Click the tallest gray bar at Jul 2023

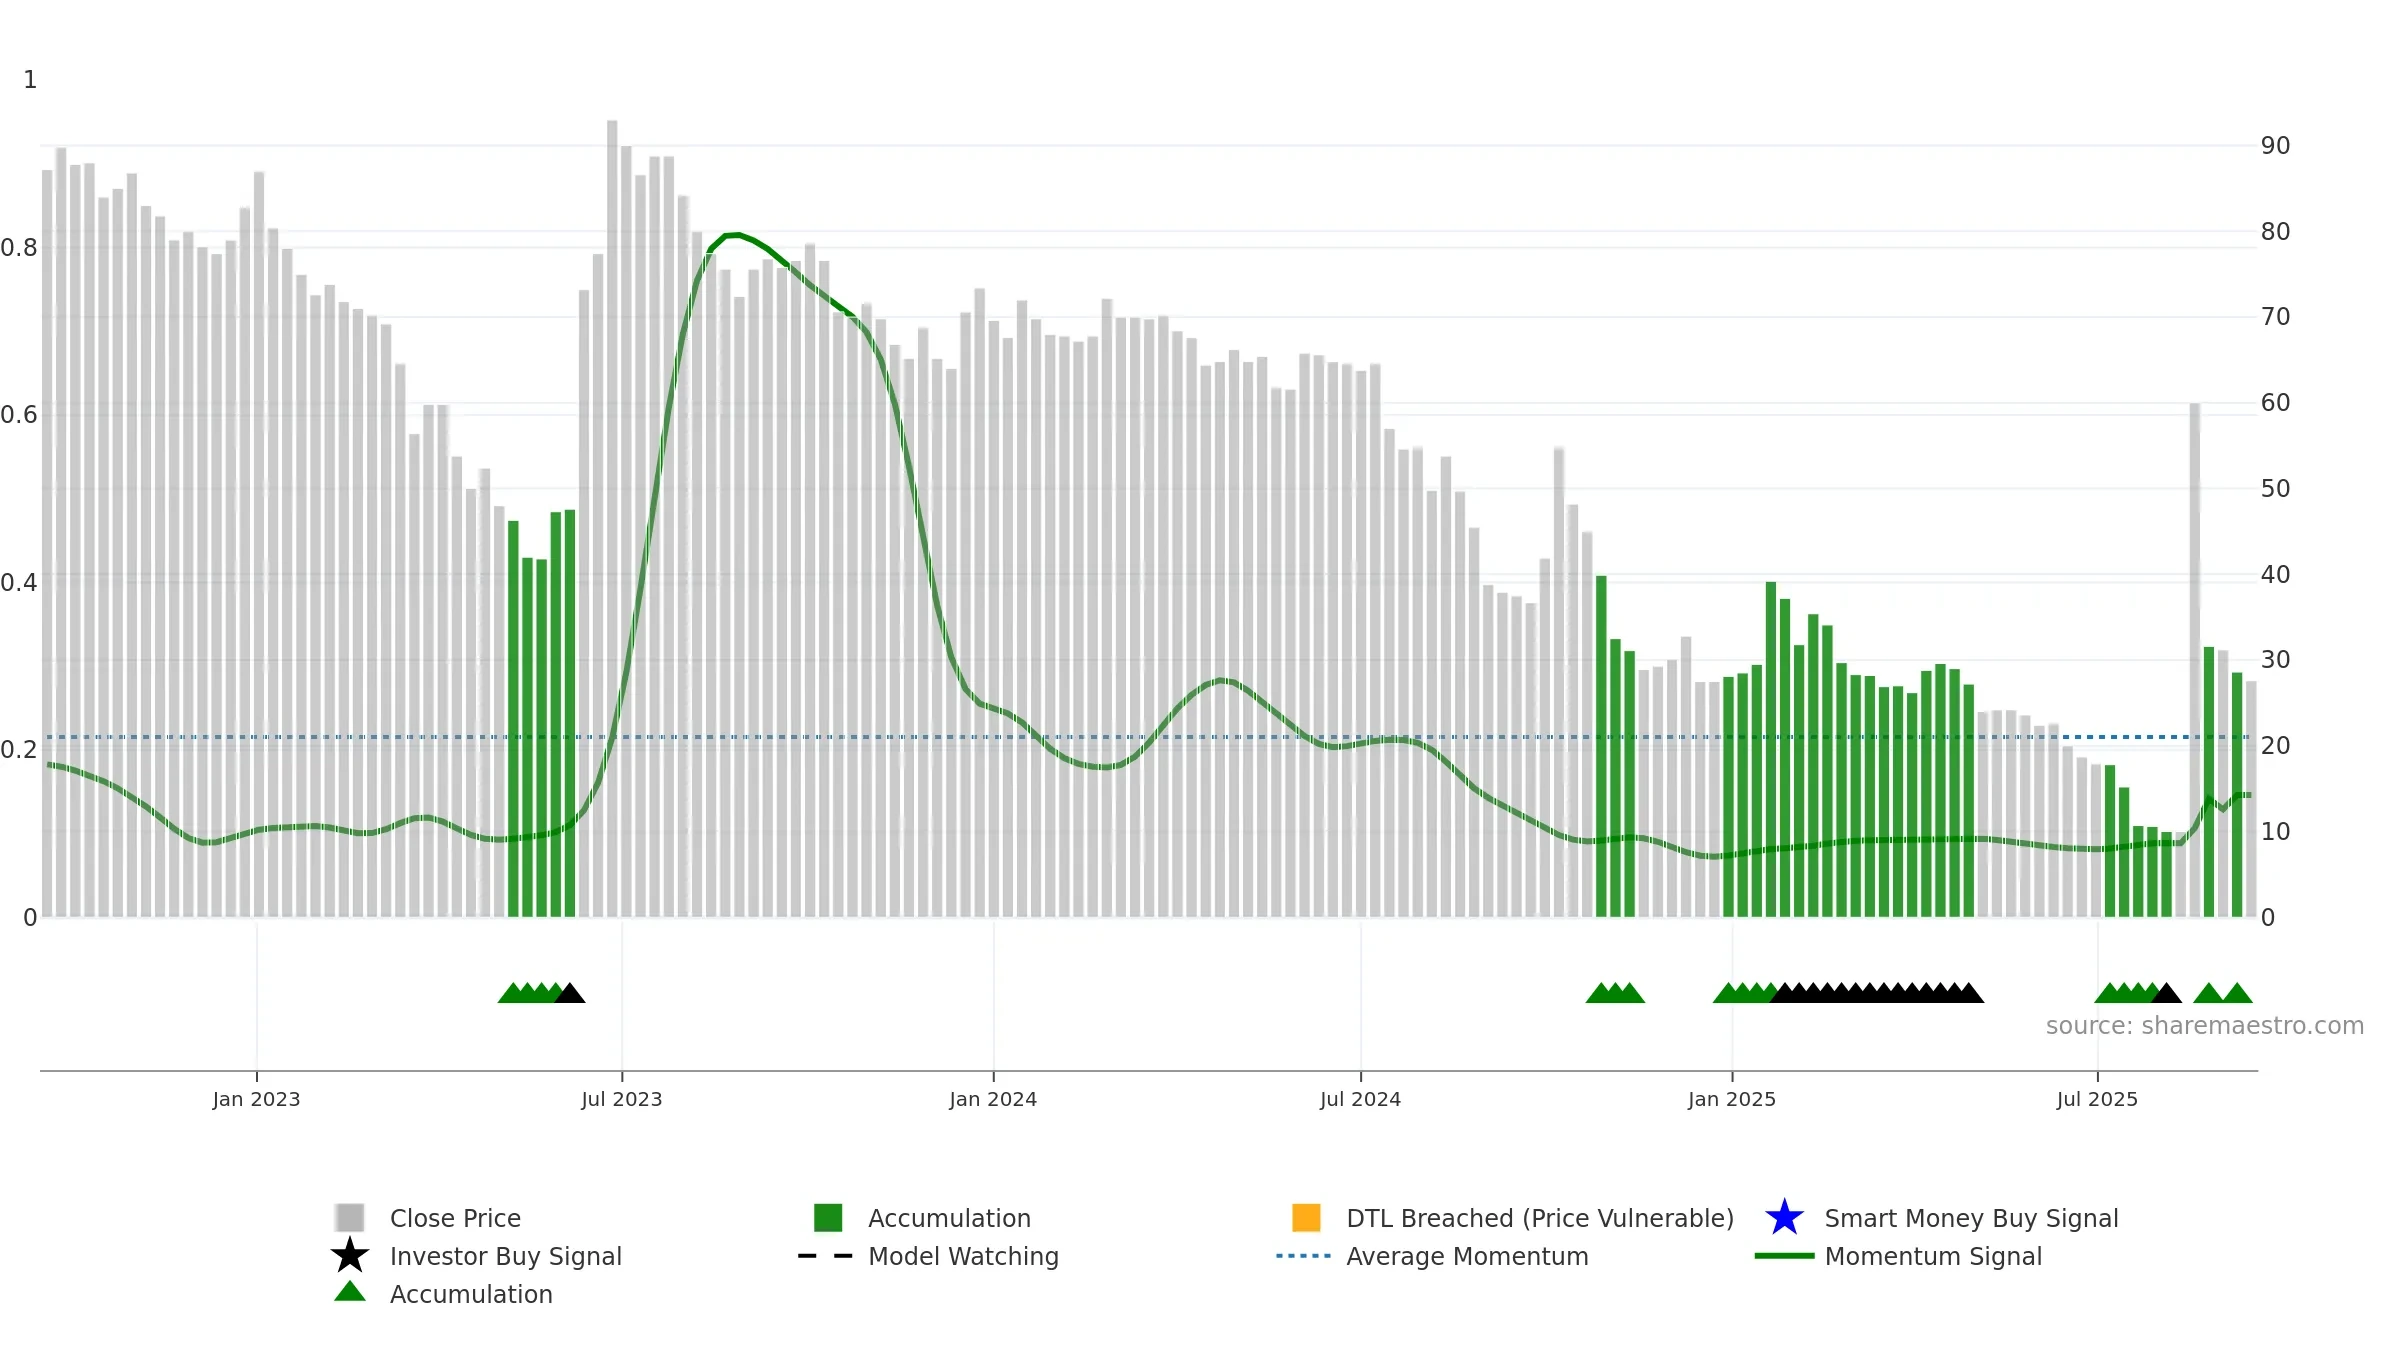[x=612, y=518]
